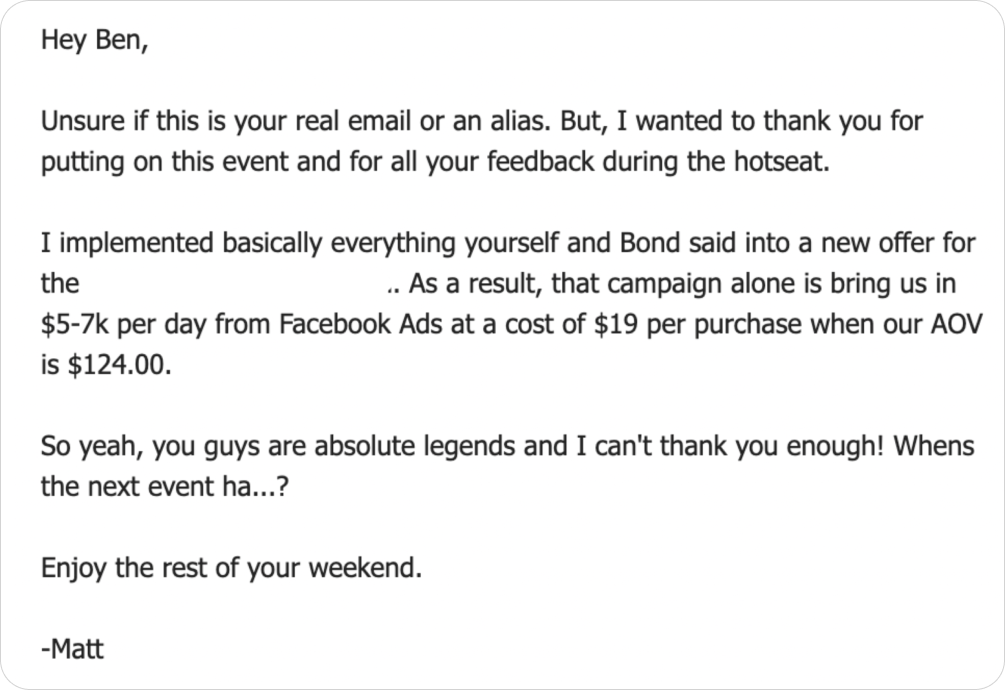The height and width of the screenshot is (690, 1005).
Task: Click the truncated "ha...?" text
Action: [263, 487]
